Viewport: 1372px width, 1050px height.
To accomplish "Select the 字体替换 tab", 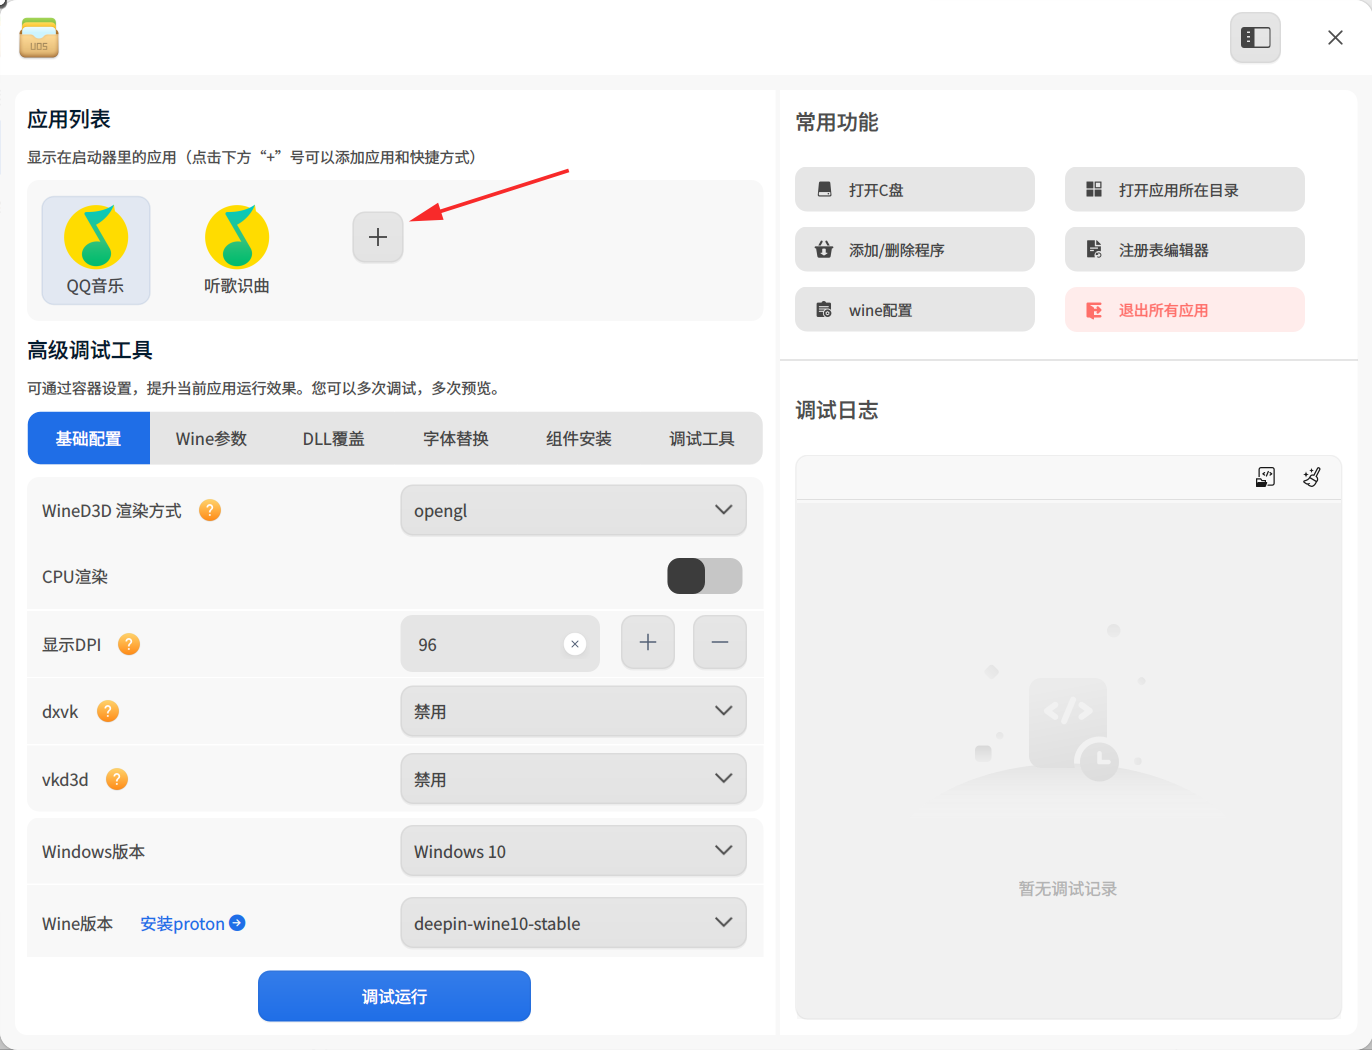I will pyautogui.click(x=456, y=438).
